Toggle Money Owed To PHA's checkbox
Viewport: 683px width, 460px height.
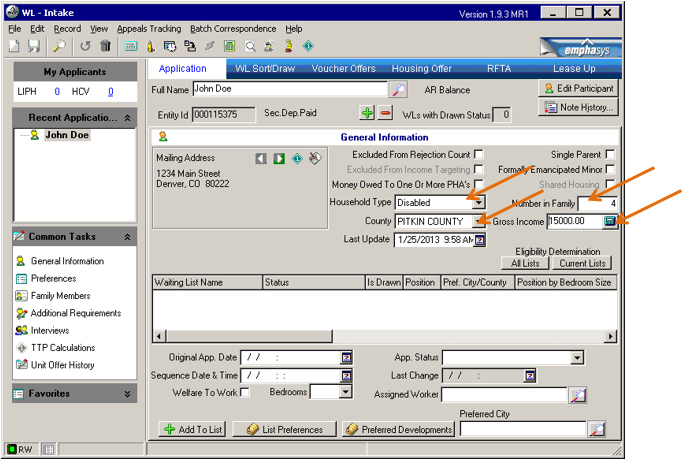pyautogui.click(x=479, y=184)
